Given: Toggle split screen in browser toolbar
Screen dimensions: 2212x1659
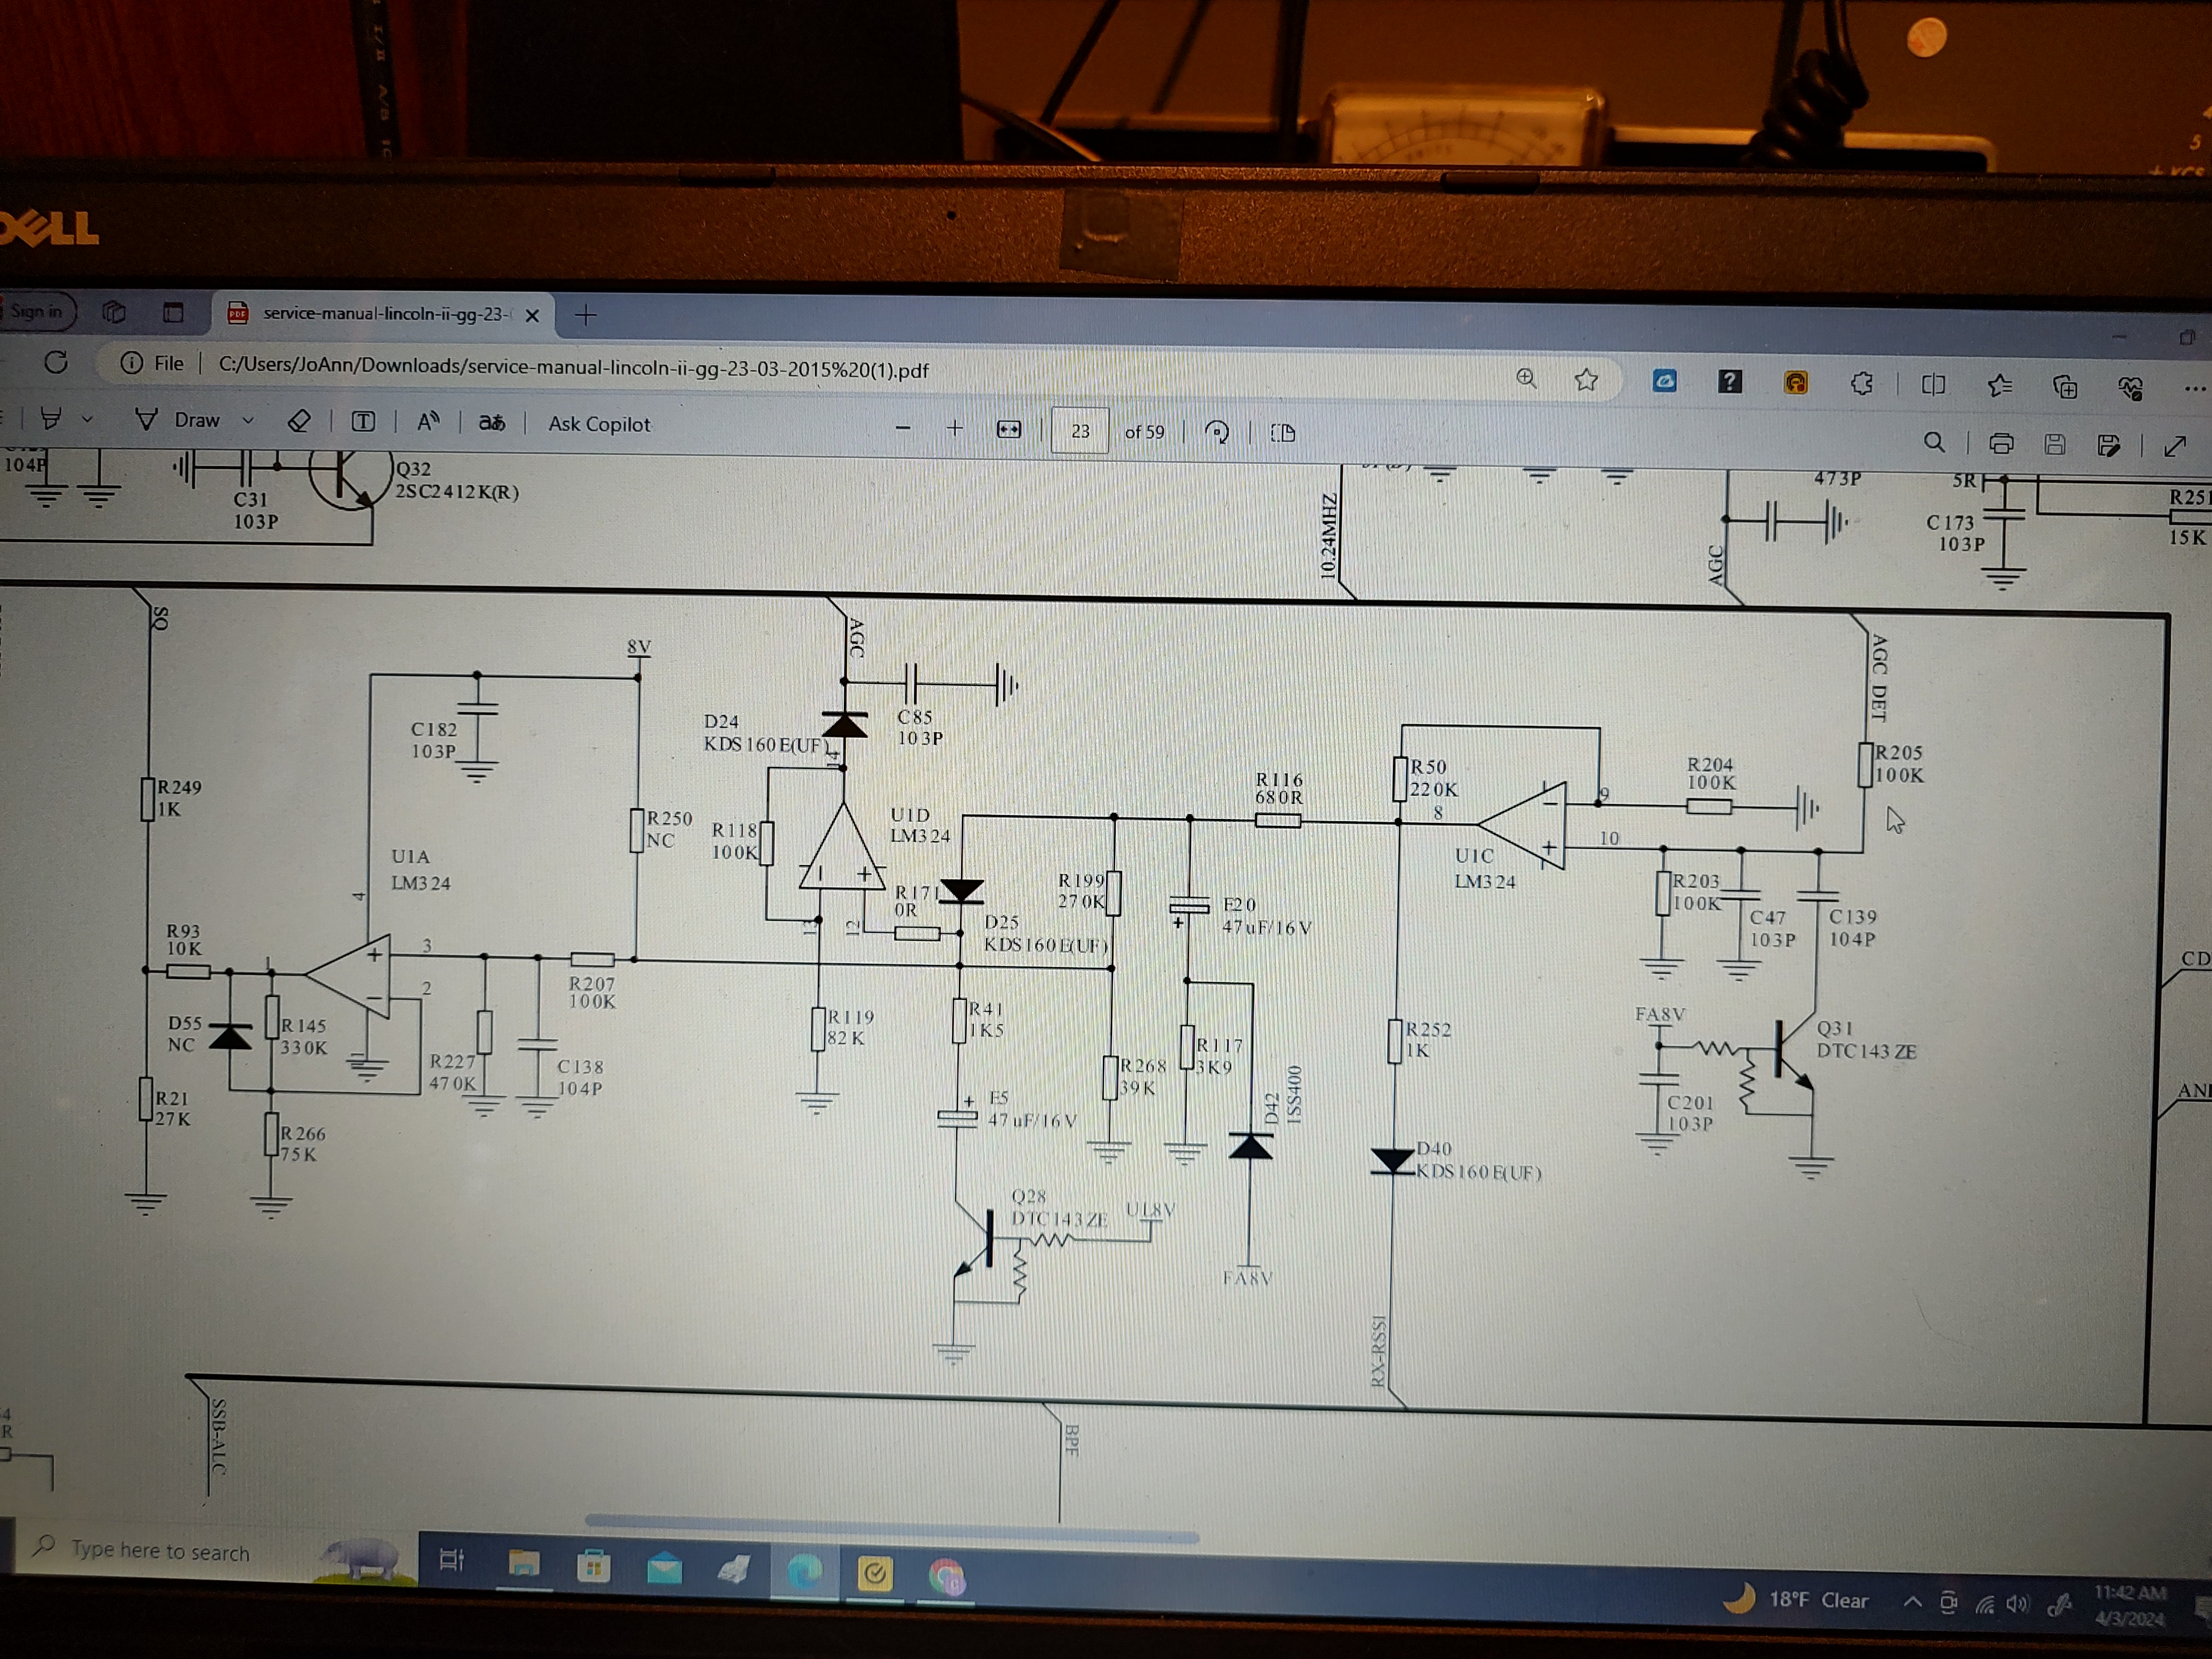Looking at the screenshot, I should coord(1933,385).
